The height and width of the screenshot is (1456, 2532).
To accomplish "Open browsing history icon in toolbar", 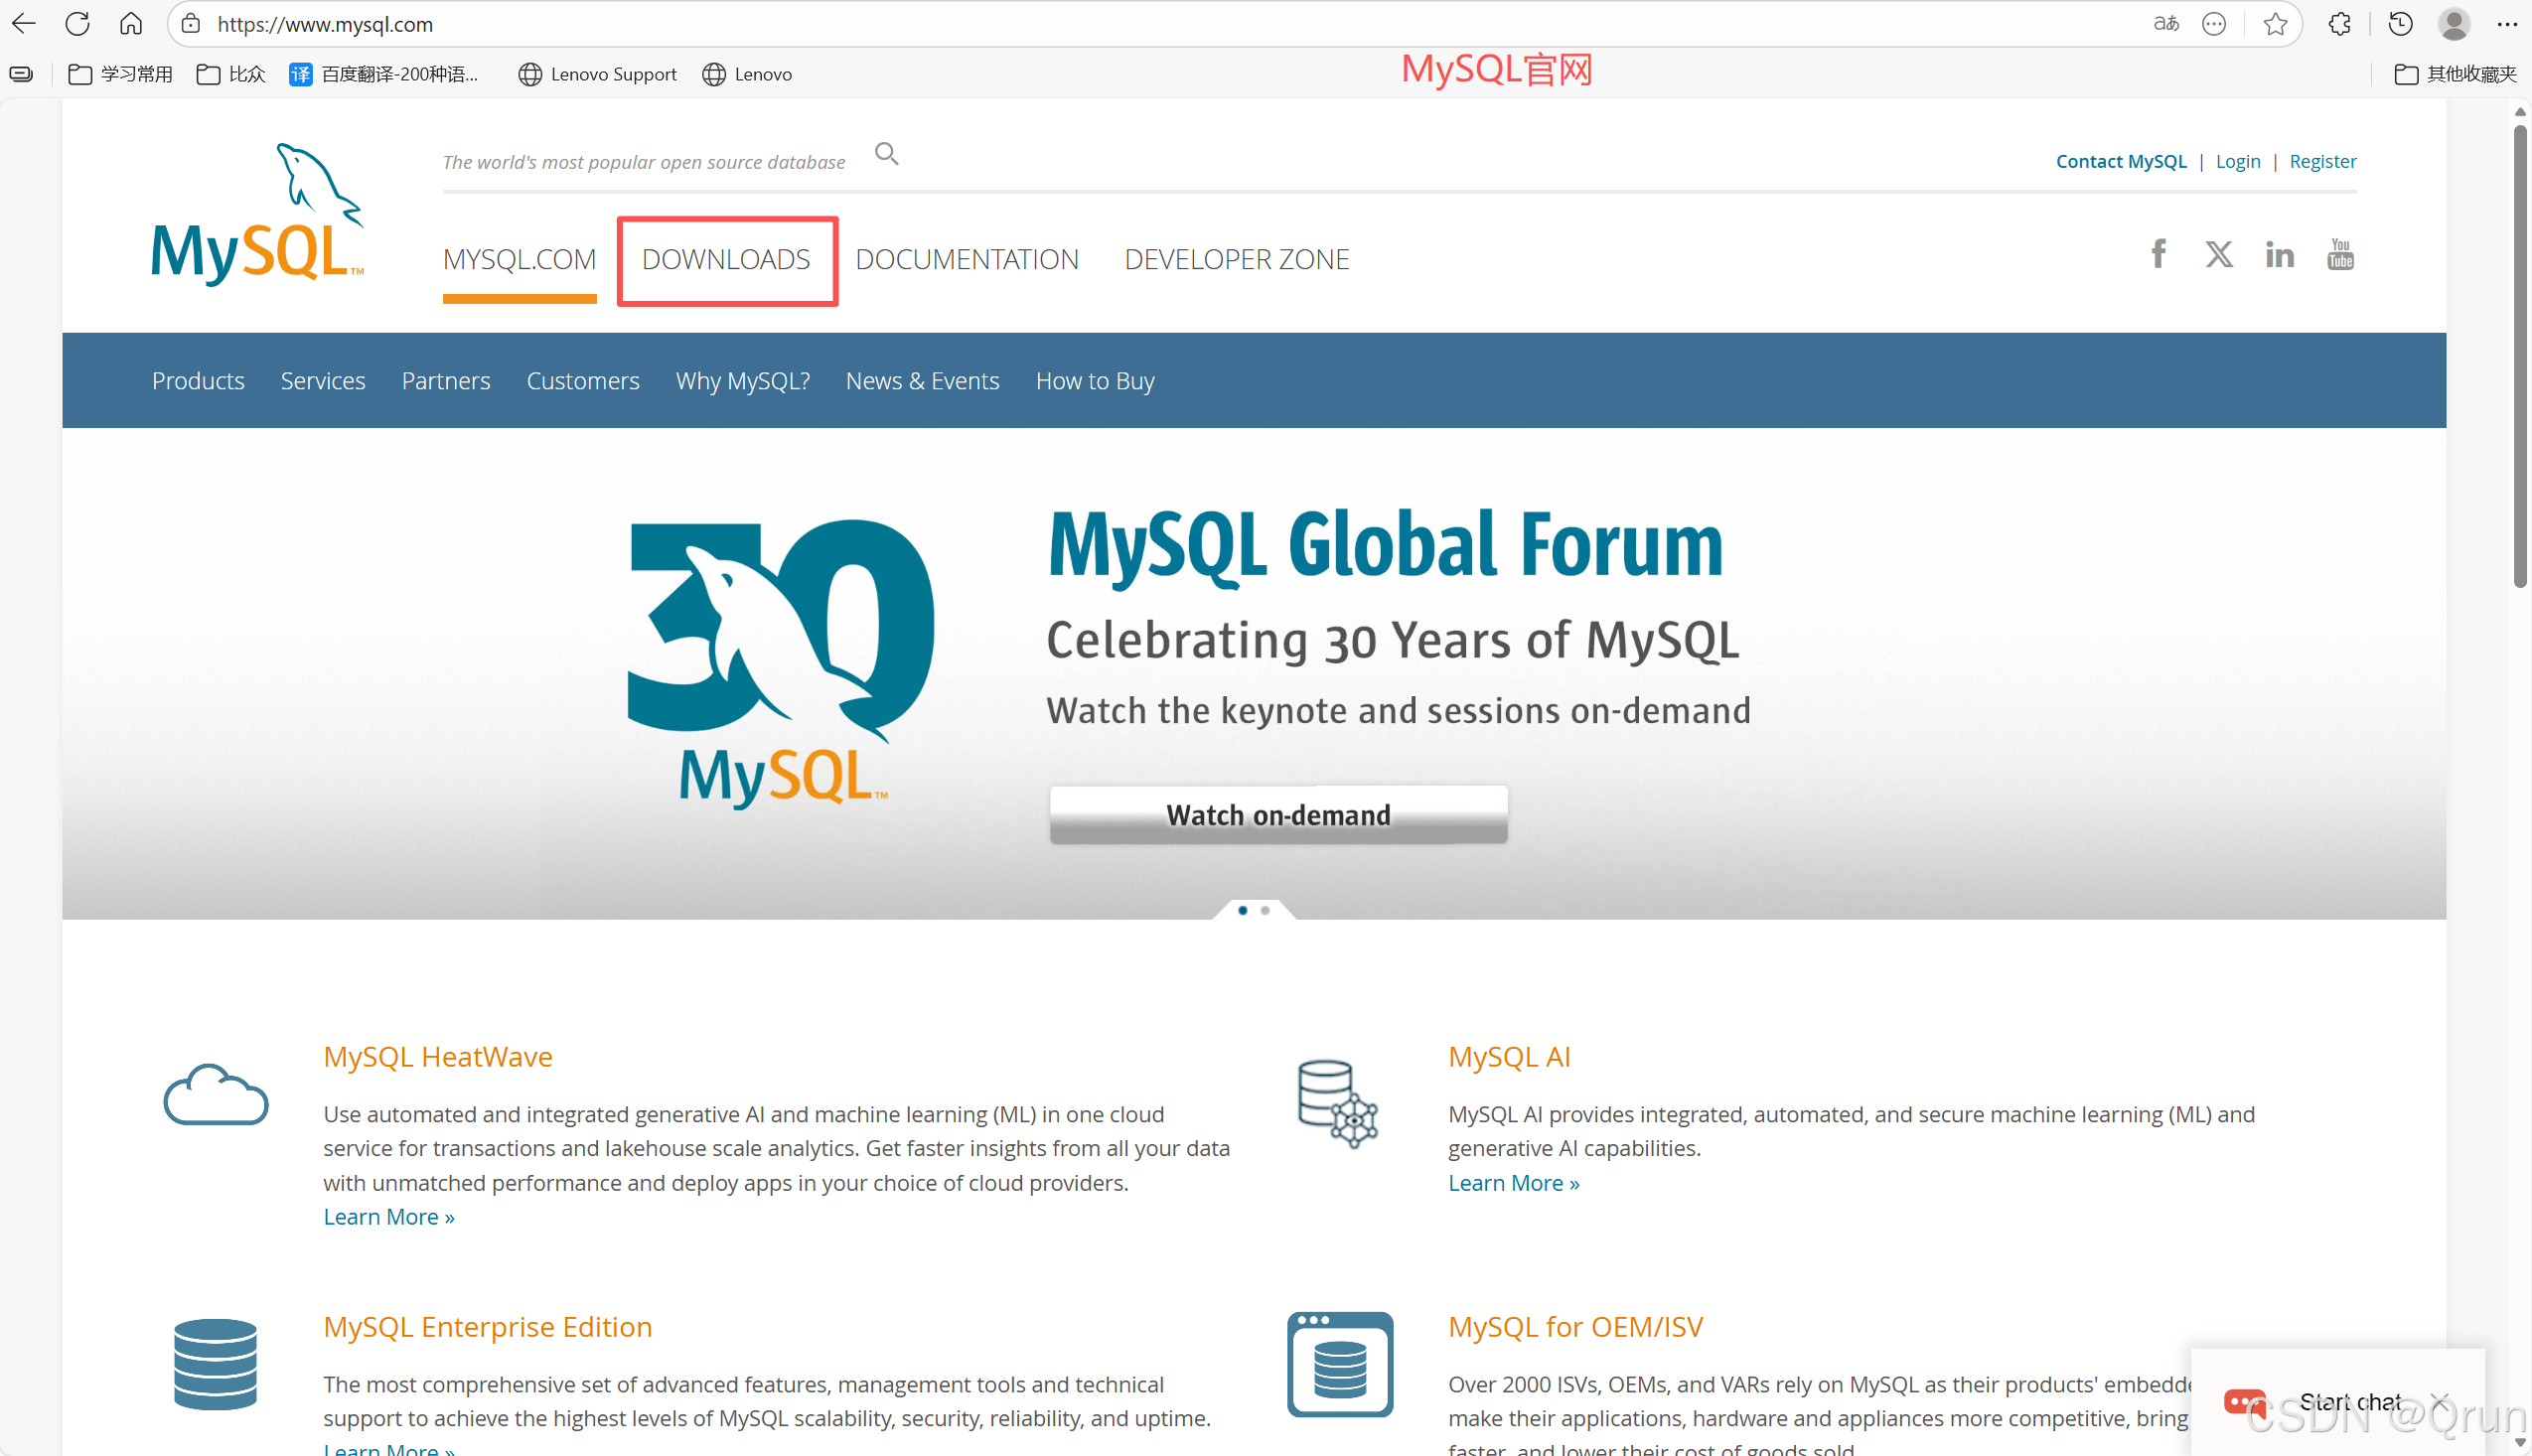I will pyautogui.click(x=2400, y=23).
